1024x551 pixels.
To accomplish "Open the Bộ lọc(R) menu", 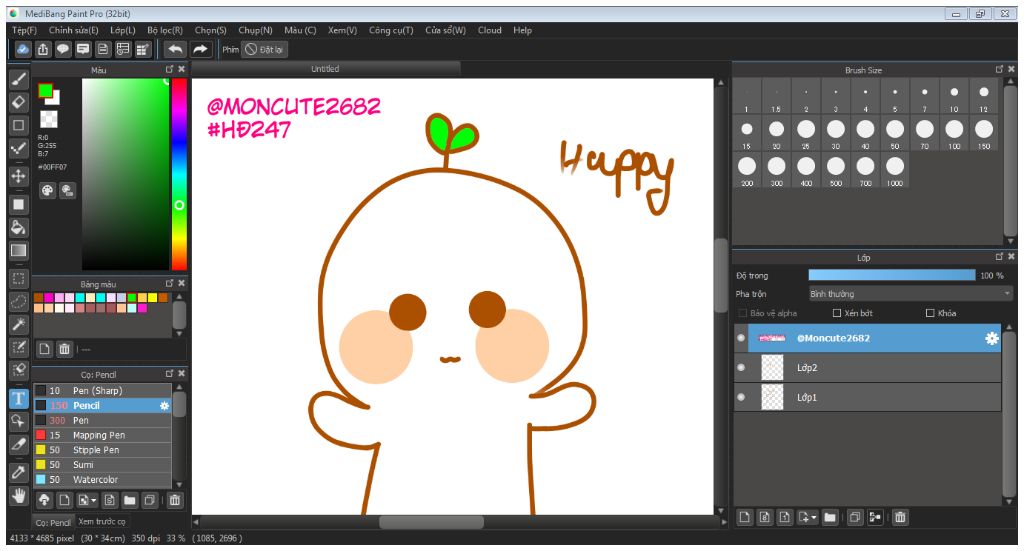I will (165, 30).
